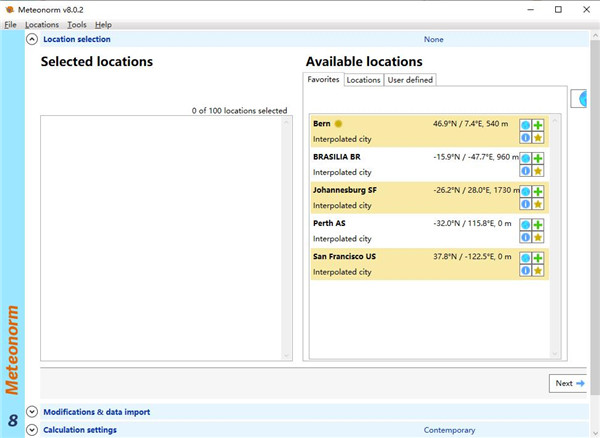Open the info icon for BRASILIA BR
Viewport: 600px width, 438px height.
[525, 171]
